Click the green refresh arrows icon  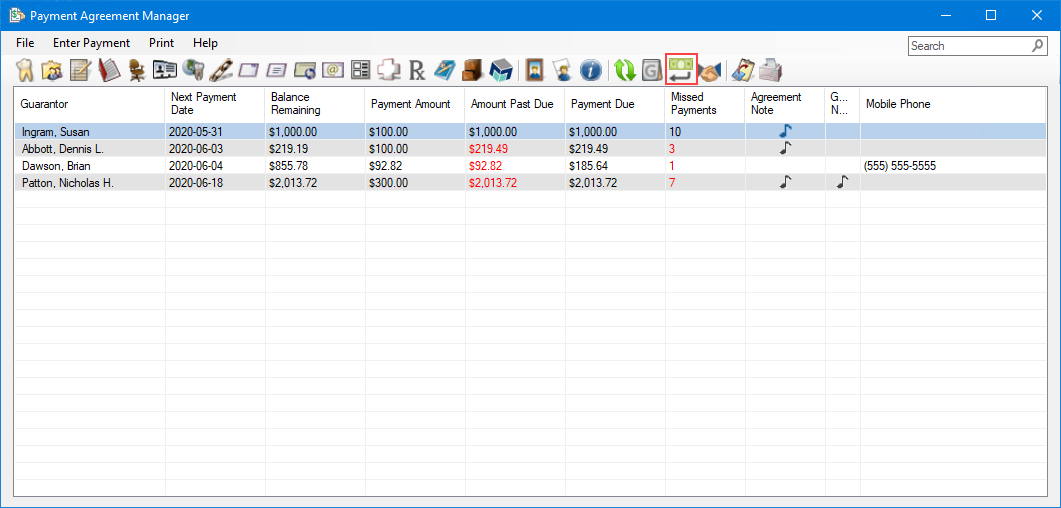(625, 70)
